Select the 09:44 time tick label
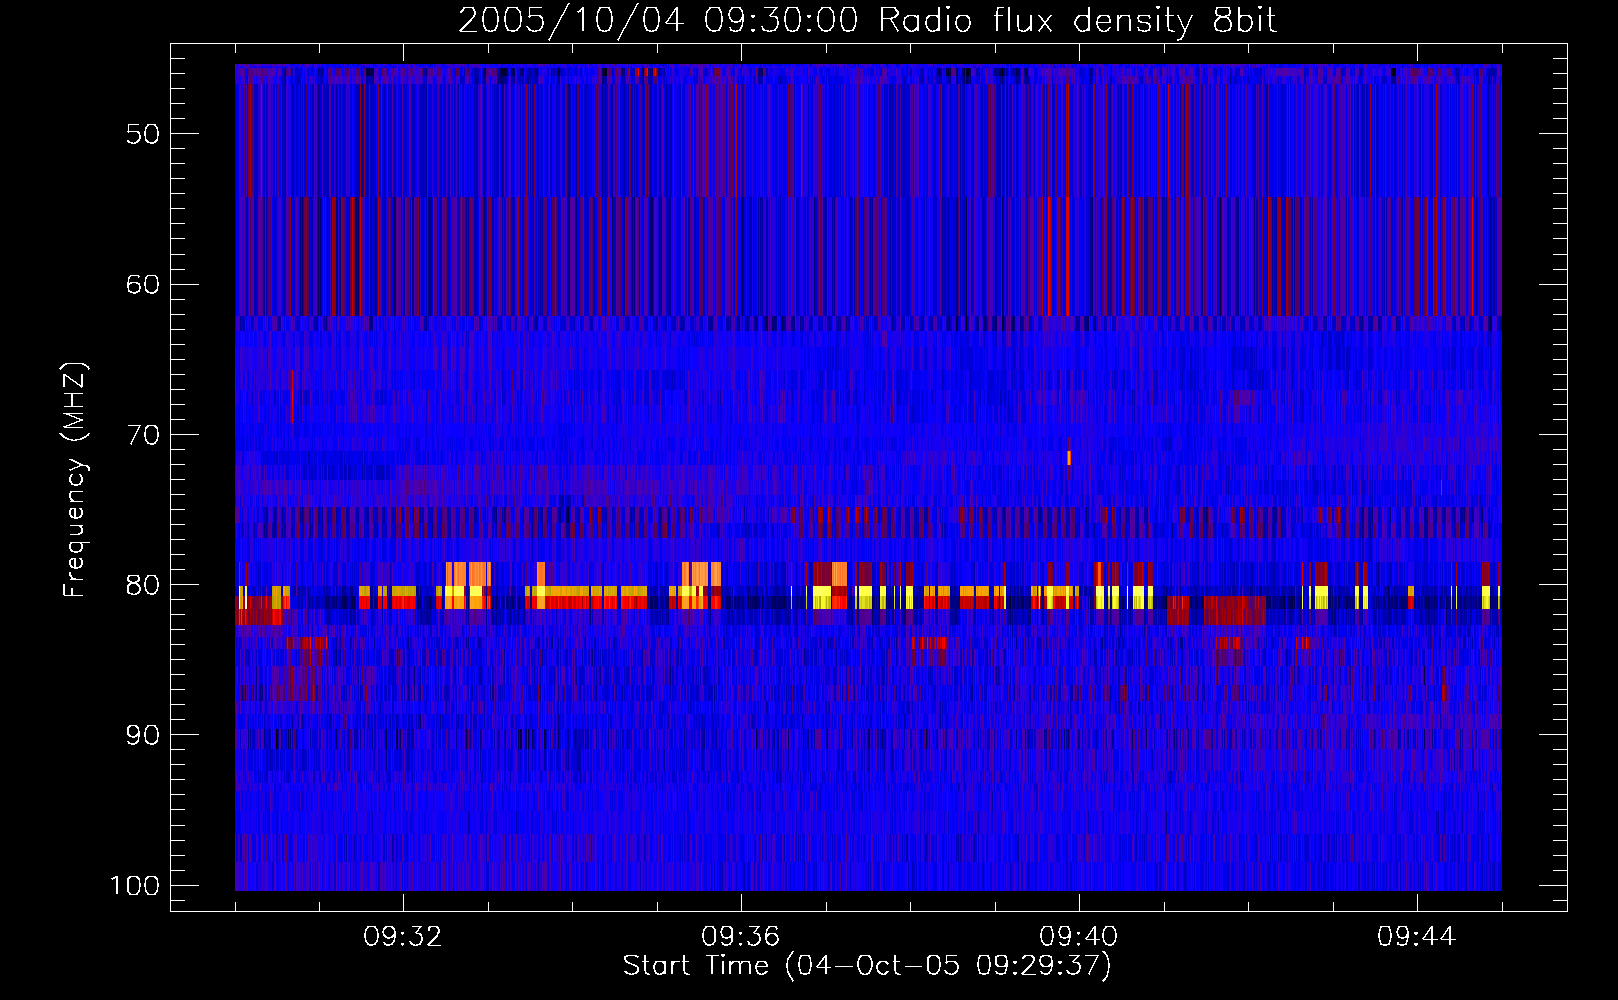Screen dimensions: 1618x1000 coord(1417,937)
